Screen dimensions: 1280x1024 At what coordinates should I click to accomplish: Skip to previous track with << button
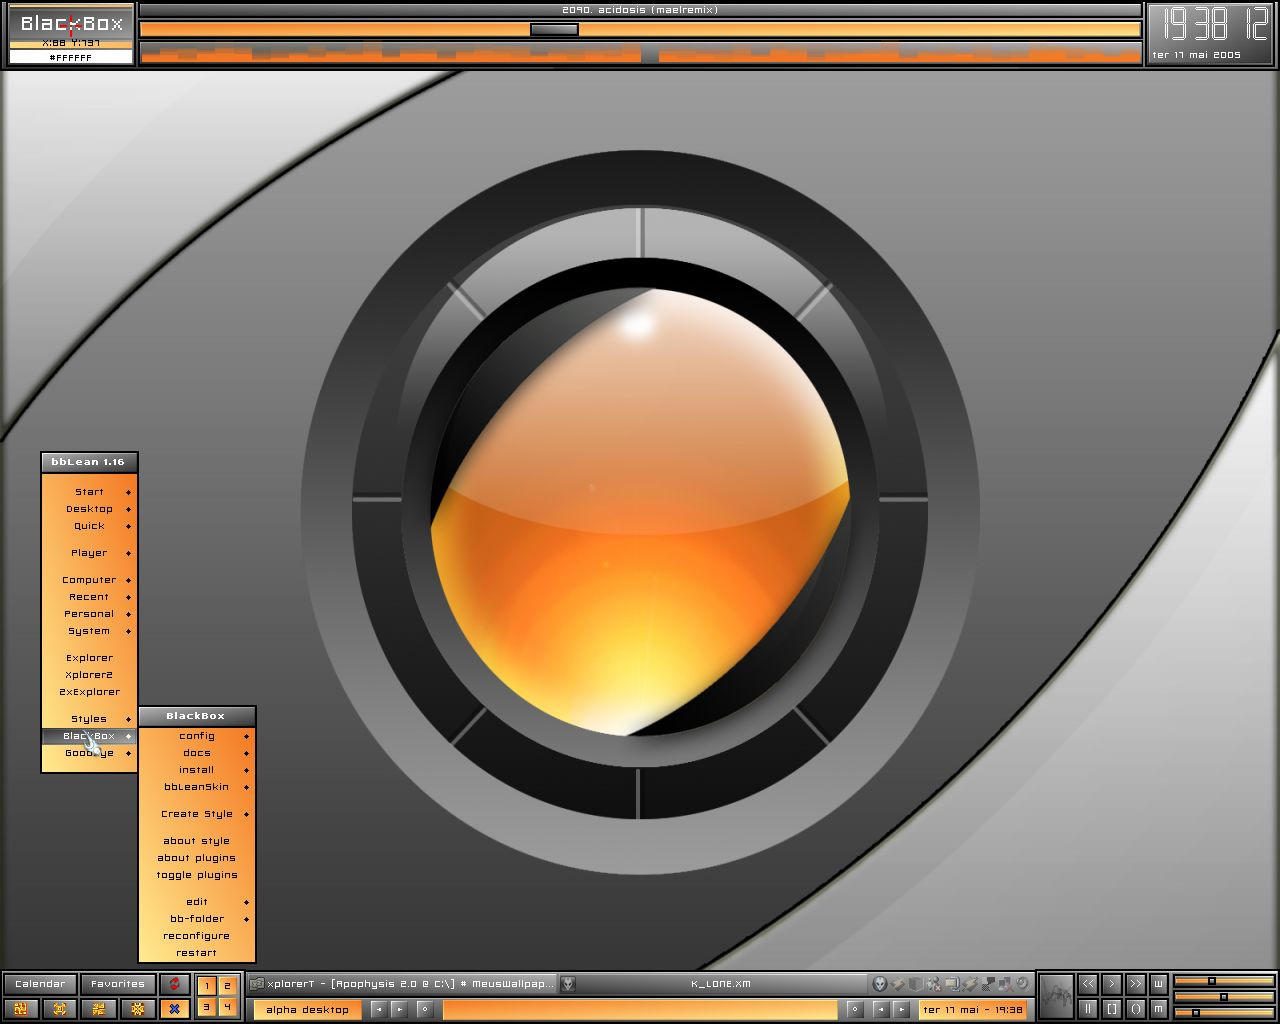coord(1088,984)
